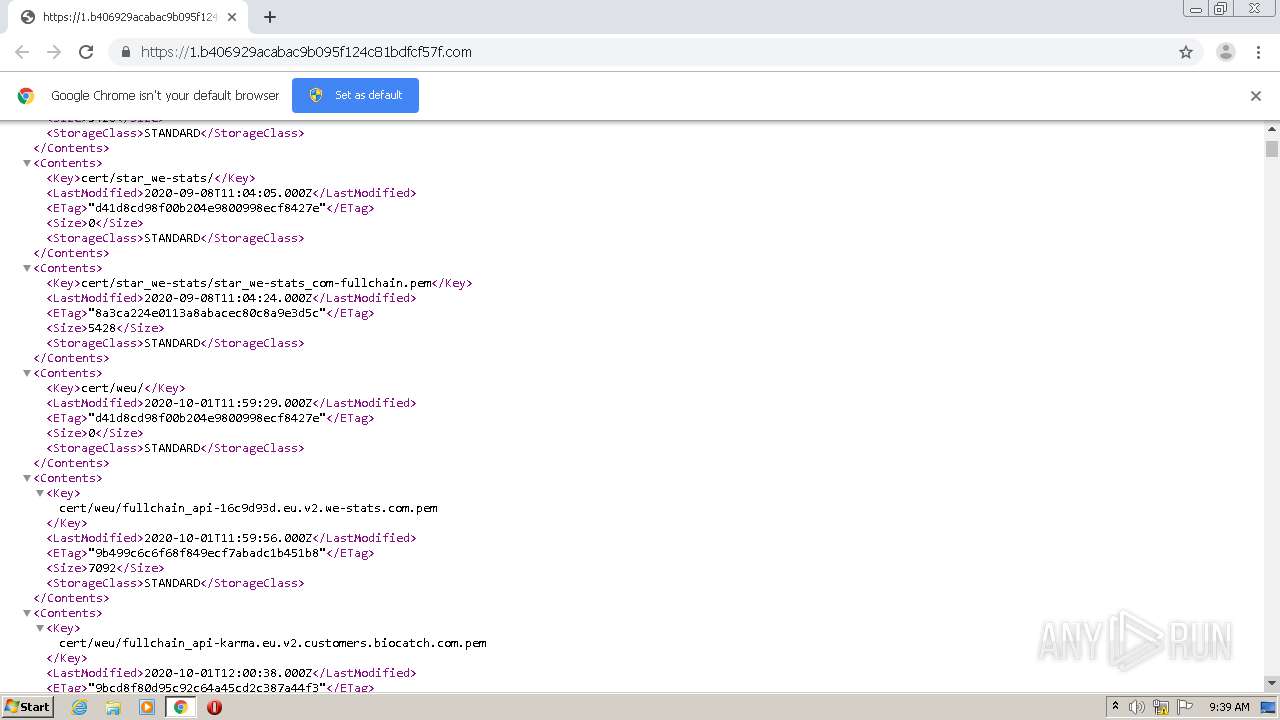Close the current tab
Image resolution: width=1280 pixels, height=720 pixels.
[x=232, y=17]
